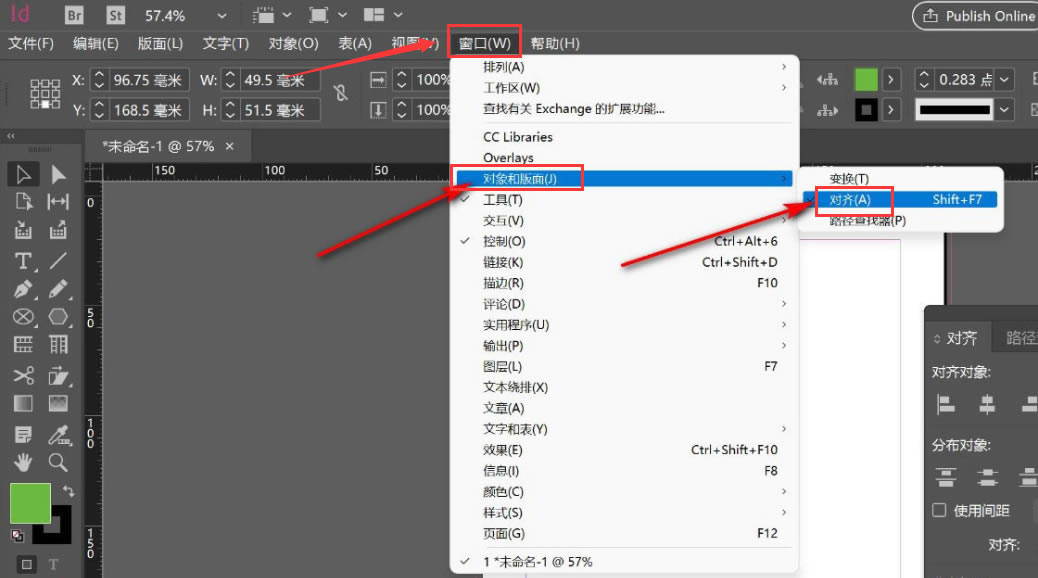This screenshot has width=1038, height=578.
Task: Open the 对象(O) menu
Action: click(293, 44)
